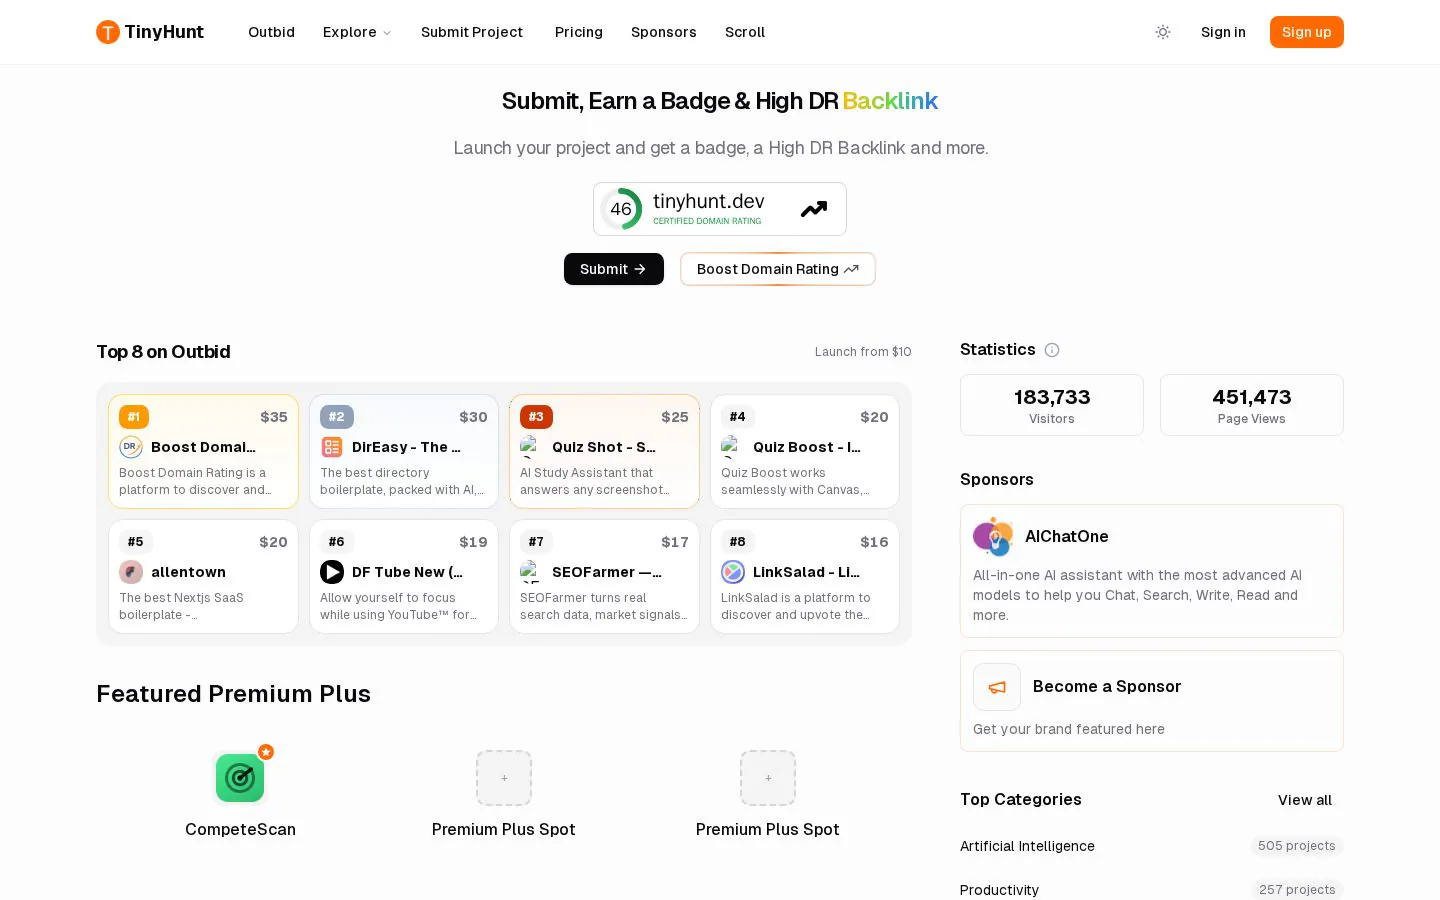Click the Quiz Boost project icon
Image resolution: width=1440 pixels, height=900 pixels.
pos(733,447)
